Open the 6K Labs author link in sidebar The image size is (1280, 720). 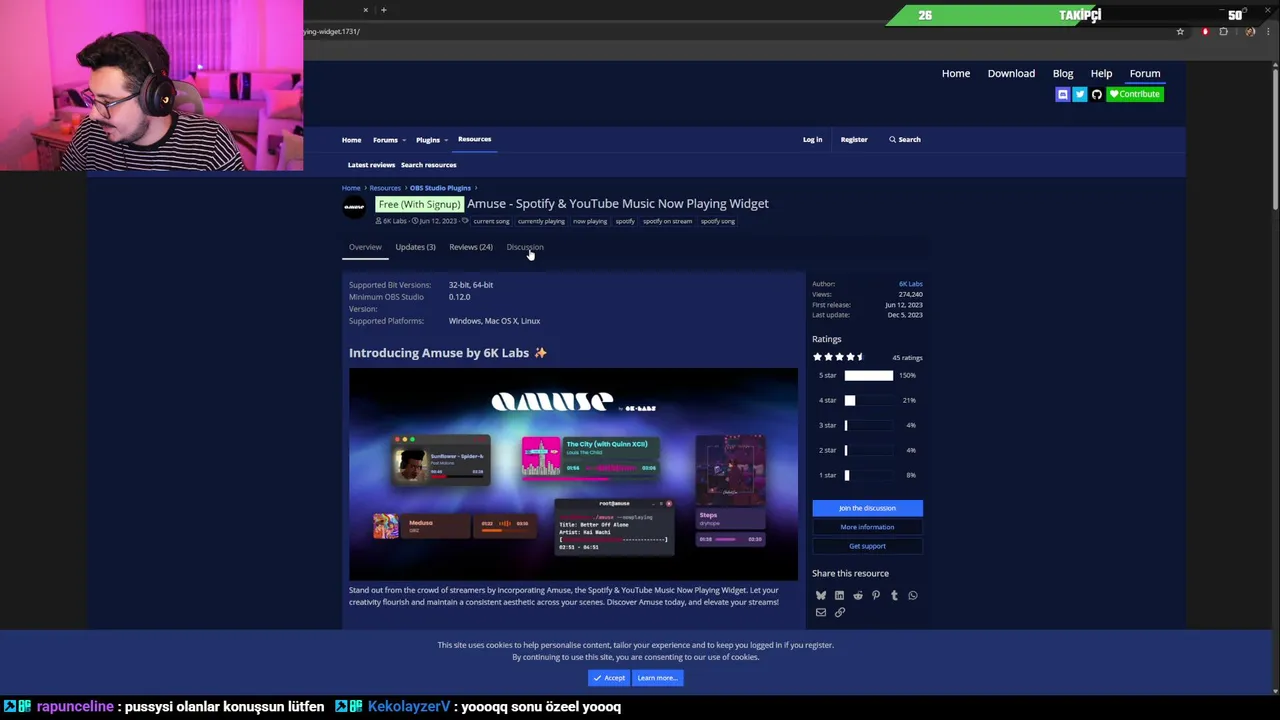tap(910, 284)
